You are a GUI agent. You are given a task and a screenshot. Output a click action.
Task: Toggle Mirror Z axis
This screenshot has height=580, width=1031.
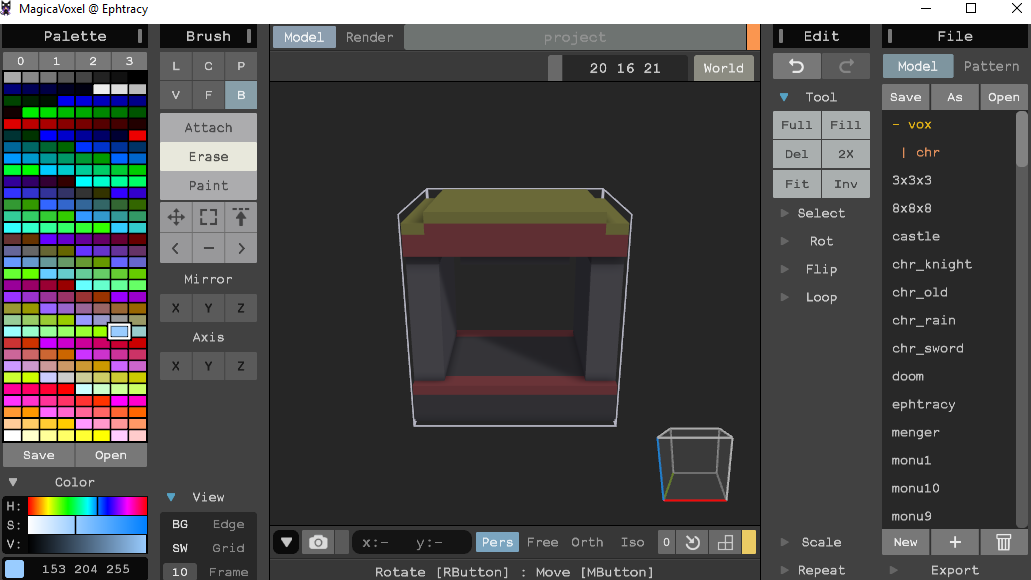click(241, 308)
